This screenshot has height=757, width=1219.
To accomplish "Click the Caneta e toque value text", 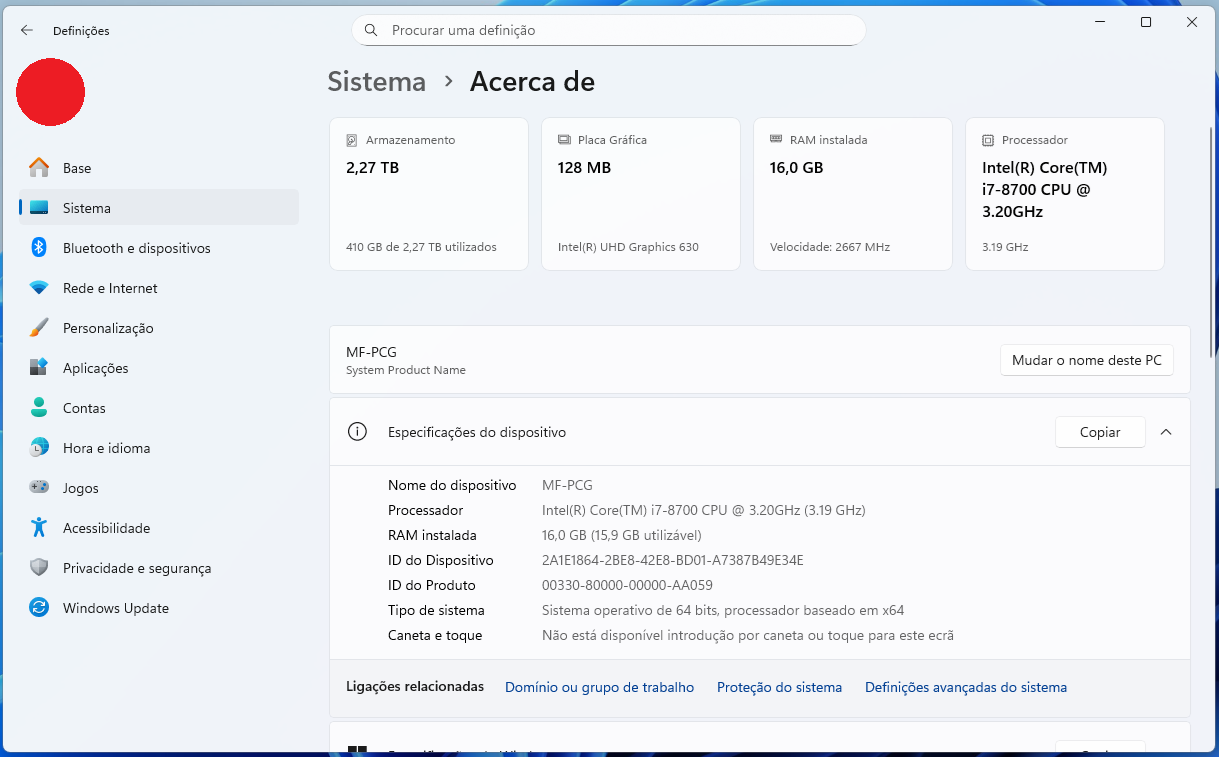I will (x=748, y=635).
